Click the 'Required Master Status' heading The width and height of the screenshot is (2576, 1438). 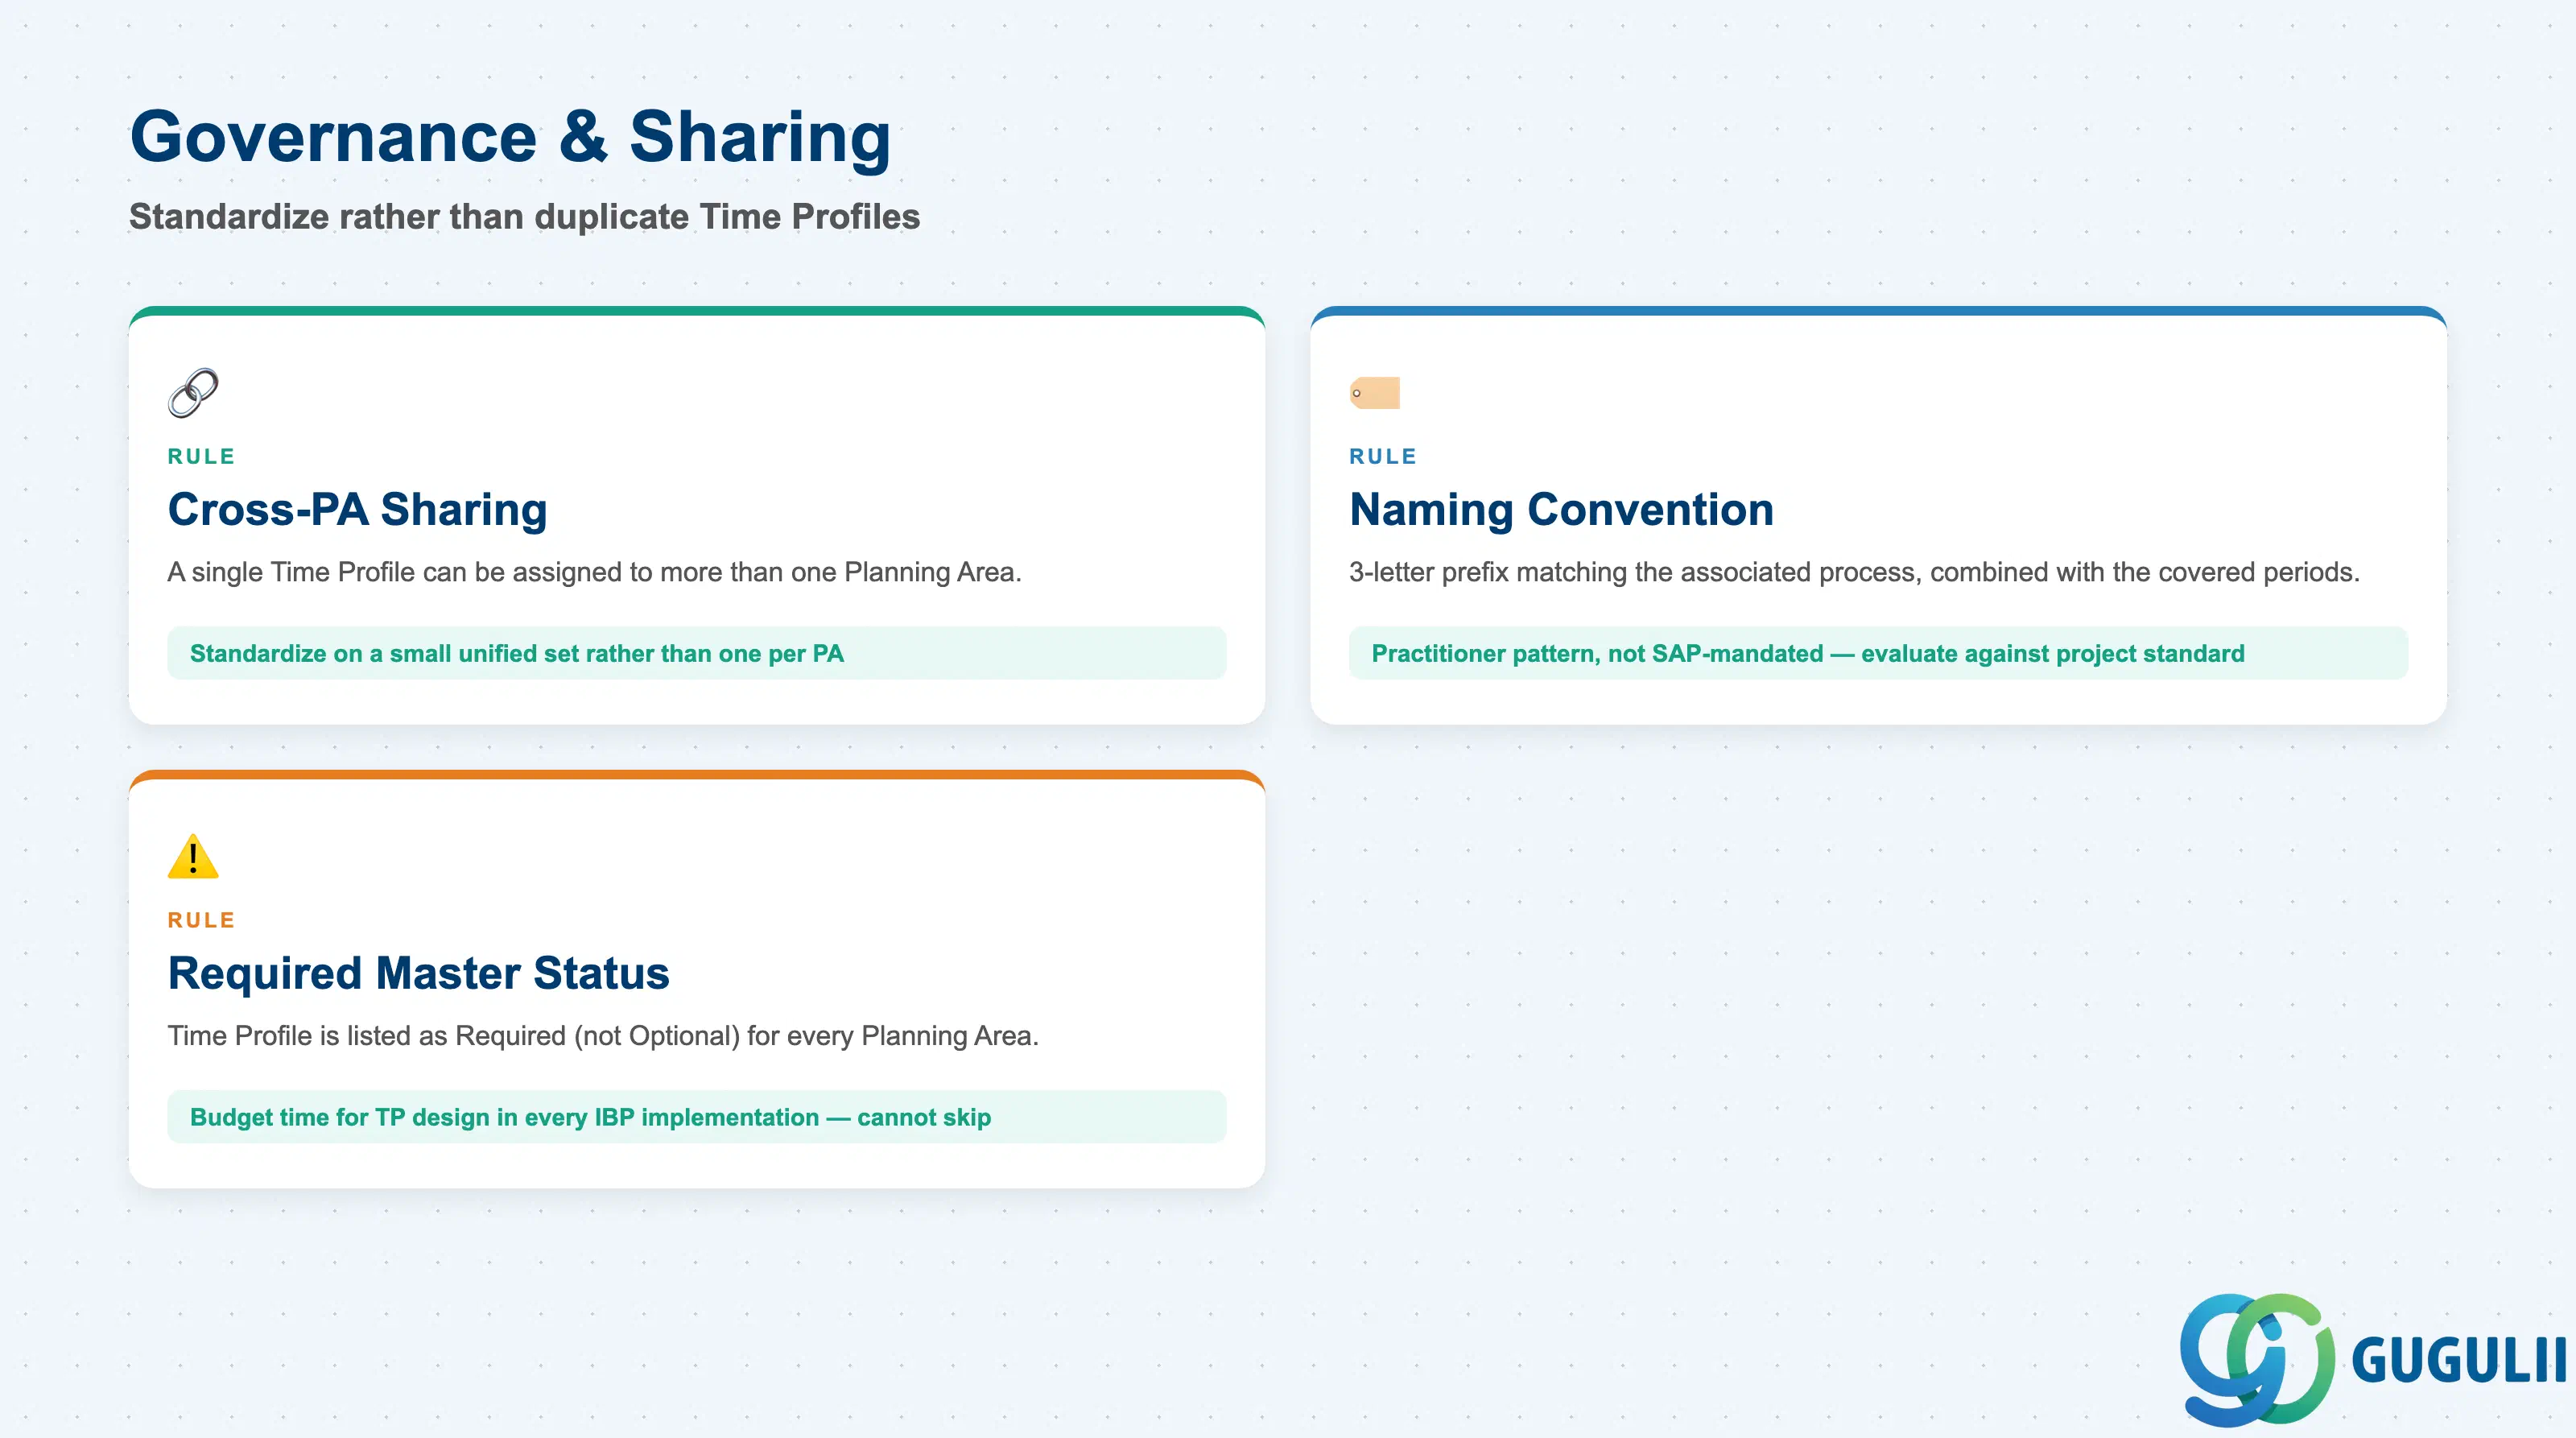pos(418,973)
